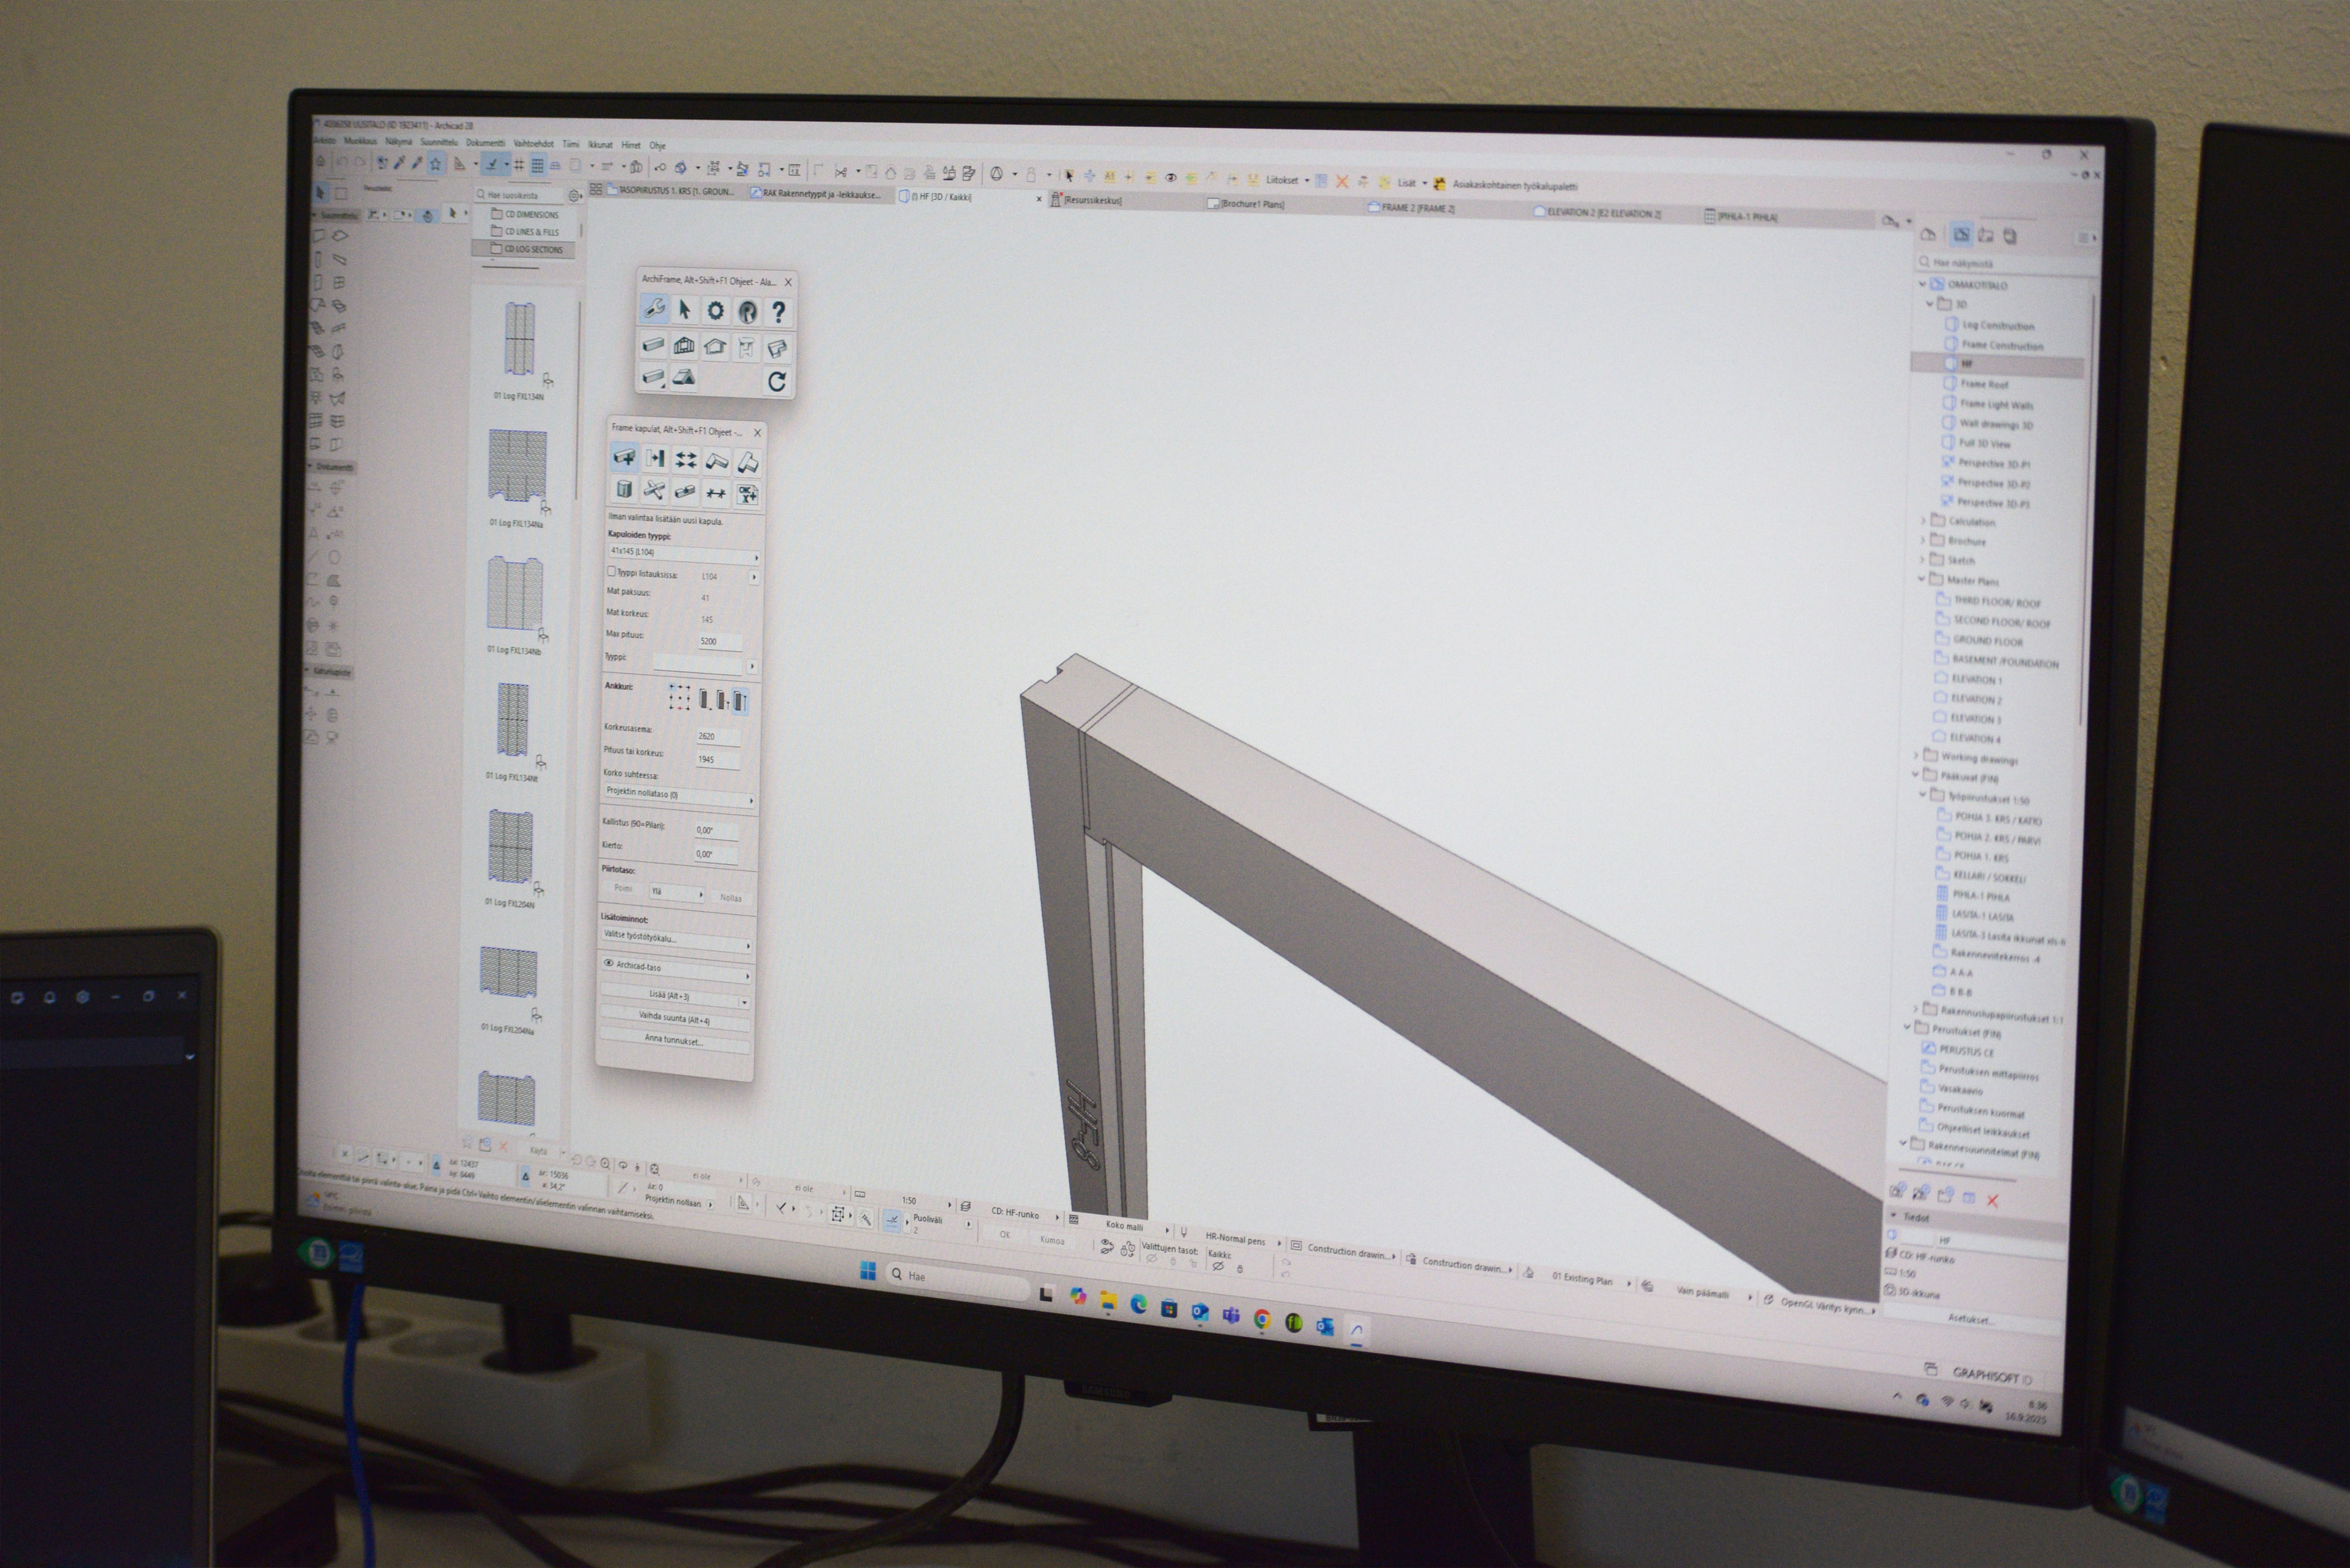The image size is (2350, 1568).
Task: Open Google Chrome from the taskbar
Action: [x=1262, y=1320]
